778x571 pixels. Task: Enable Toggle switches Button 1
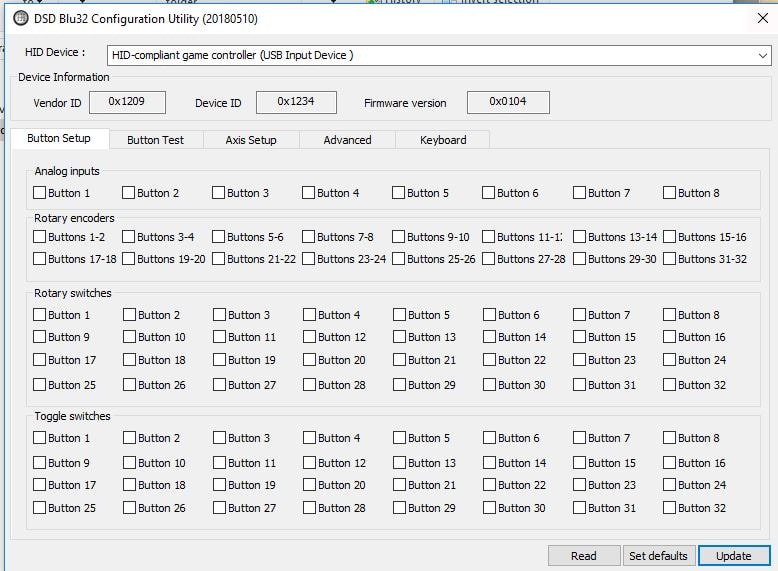40,438
